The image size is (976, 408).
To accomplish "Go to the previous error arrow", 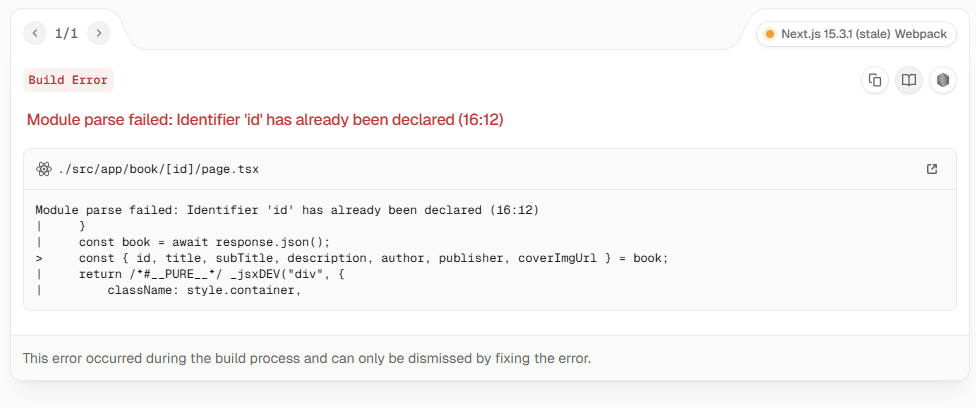I will pos(35,33).
